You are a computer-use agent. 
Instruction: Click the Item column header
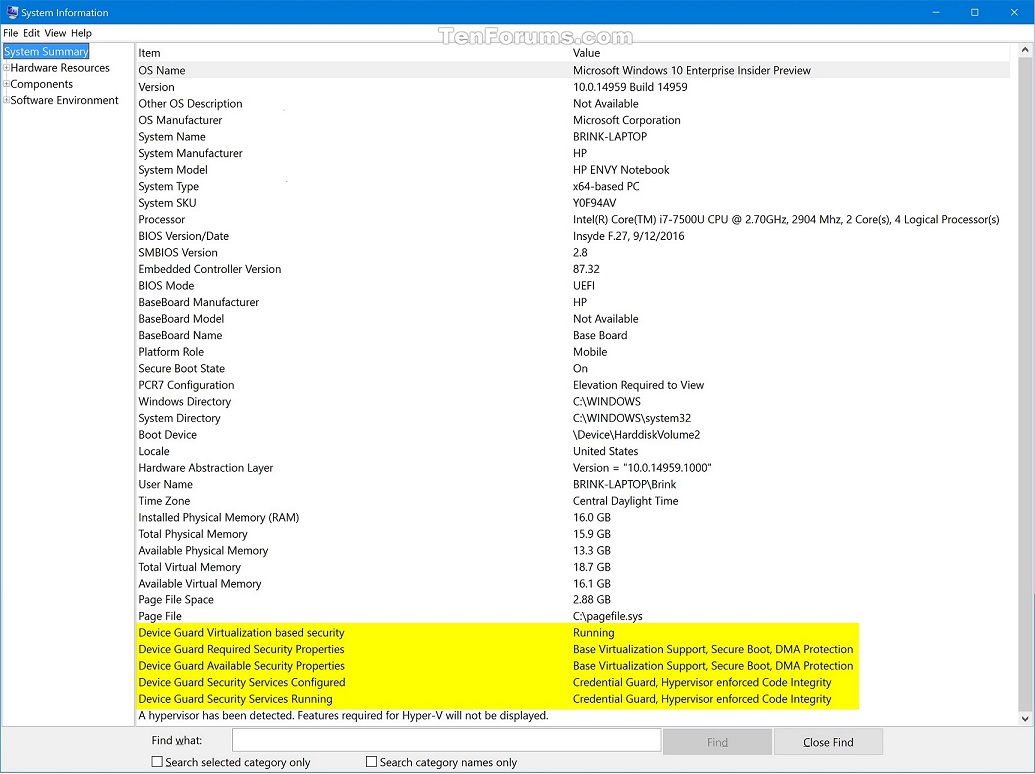(352, 53)
